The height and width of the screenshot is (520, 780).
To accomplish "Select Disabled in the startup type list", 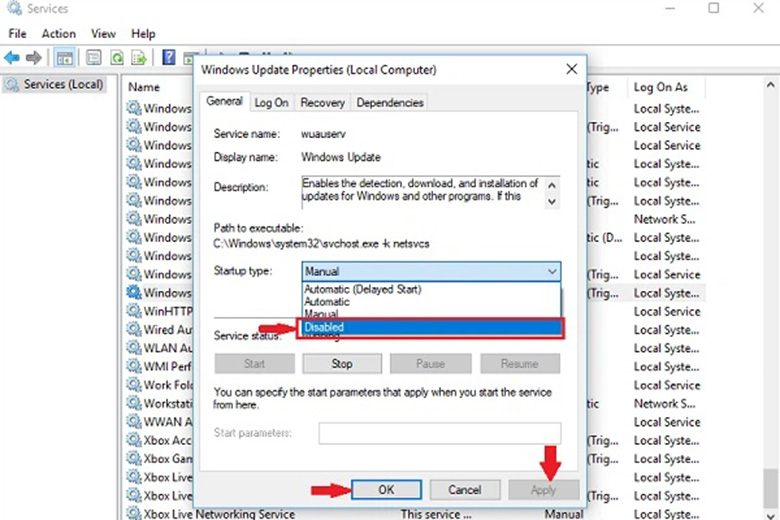I will click(430, 327).
